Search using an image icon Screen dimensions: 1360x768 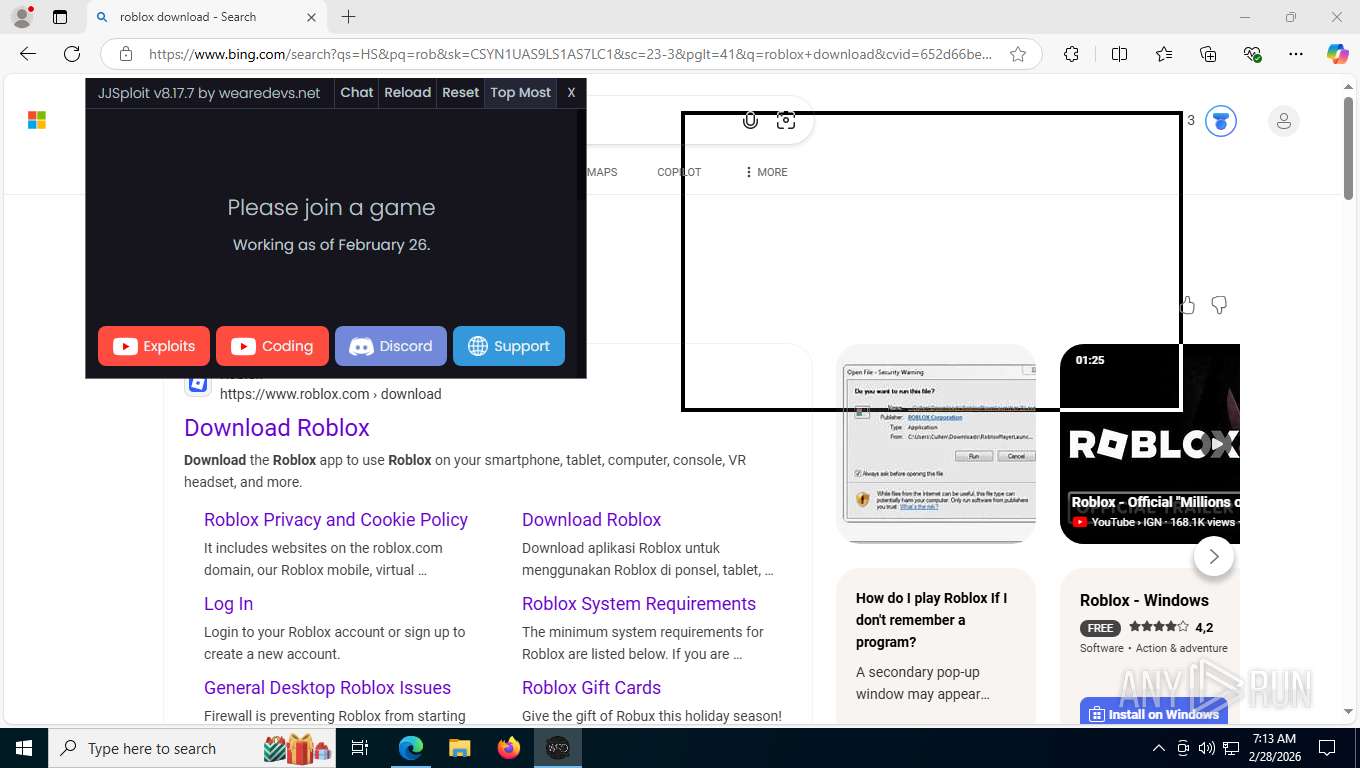pos(786,121)
